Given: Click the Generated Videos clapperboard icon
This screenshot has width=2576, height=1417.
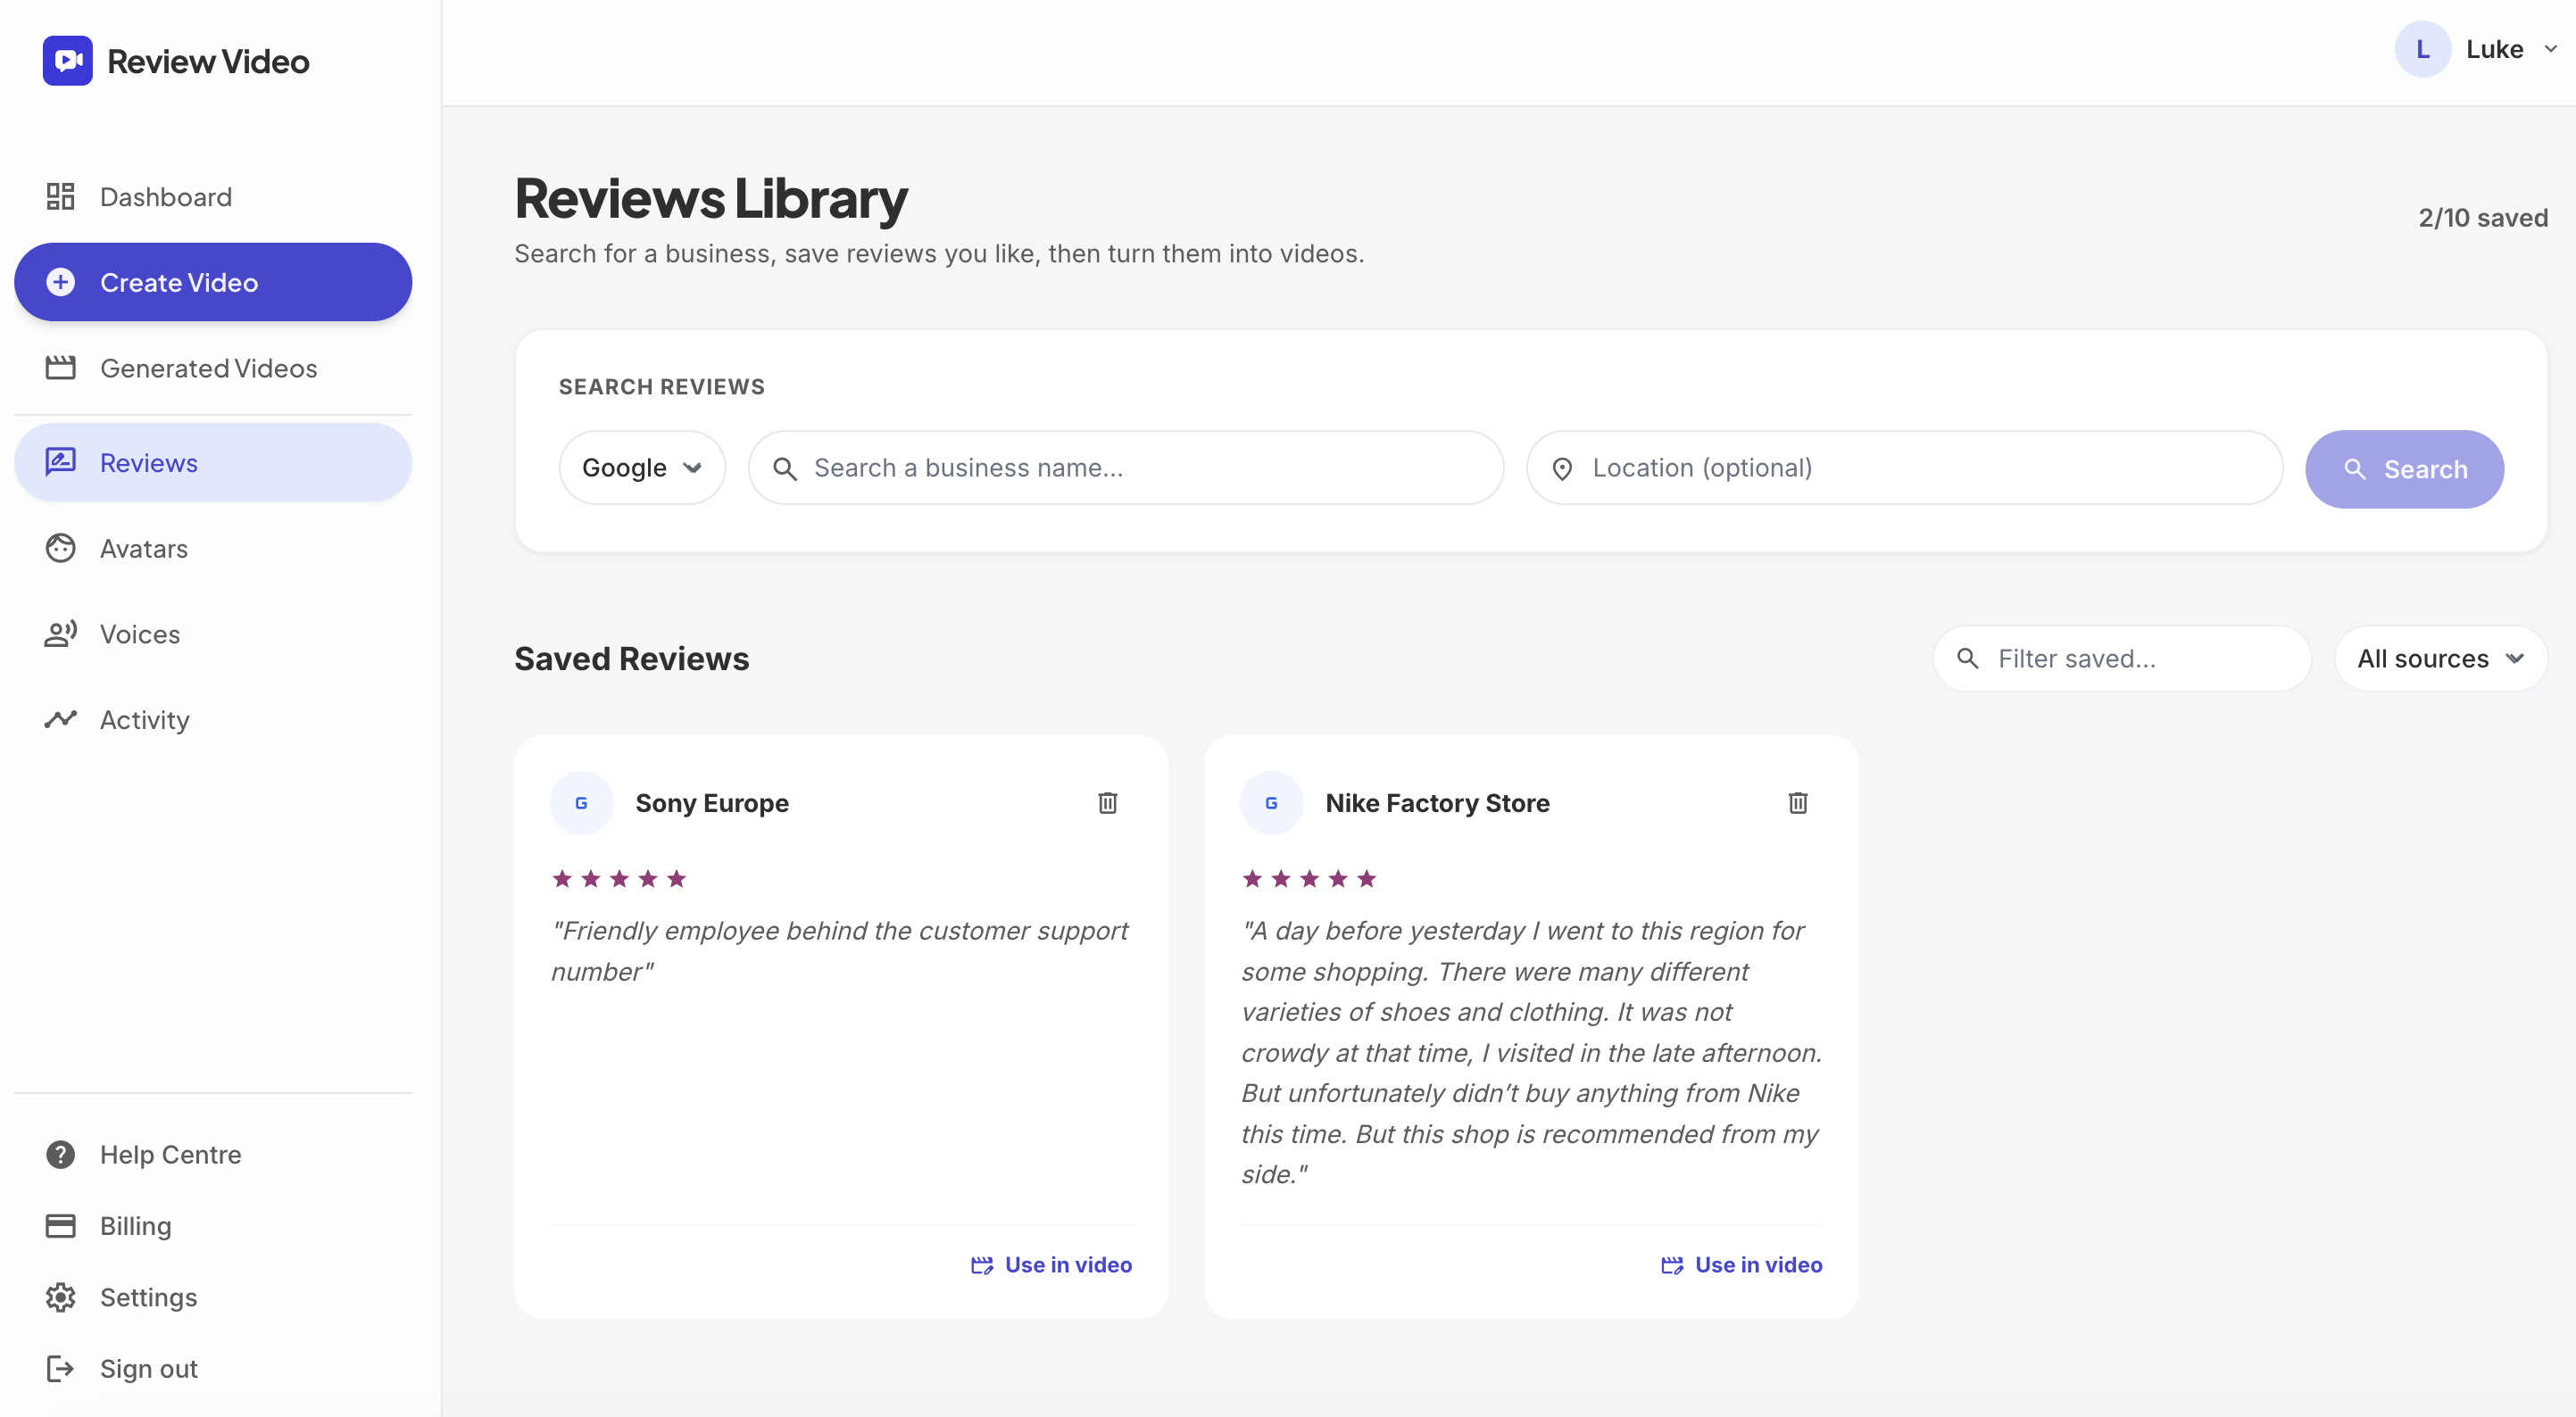Looking at the screenshot, I should pos(60,368).
